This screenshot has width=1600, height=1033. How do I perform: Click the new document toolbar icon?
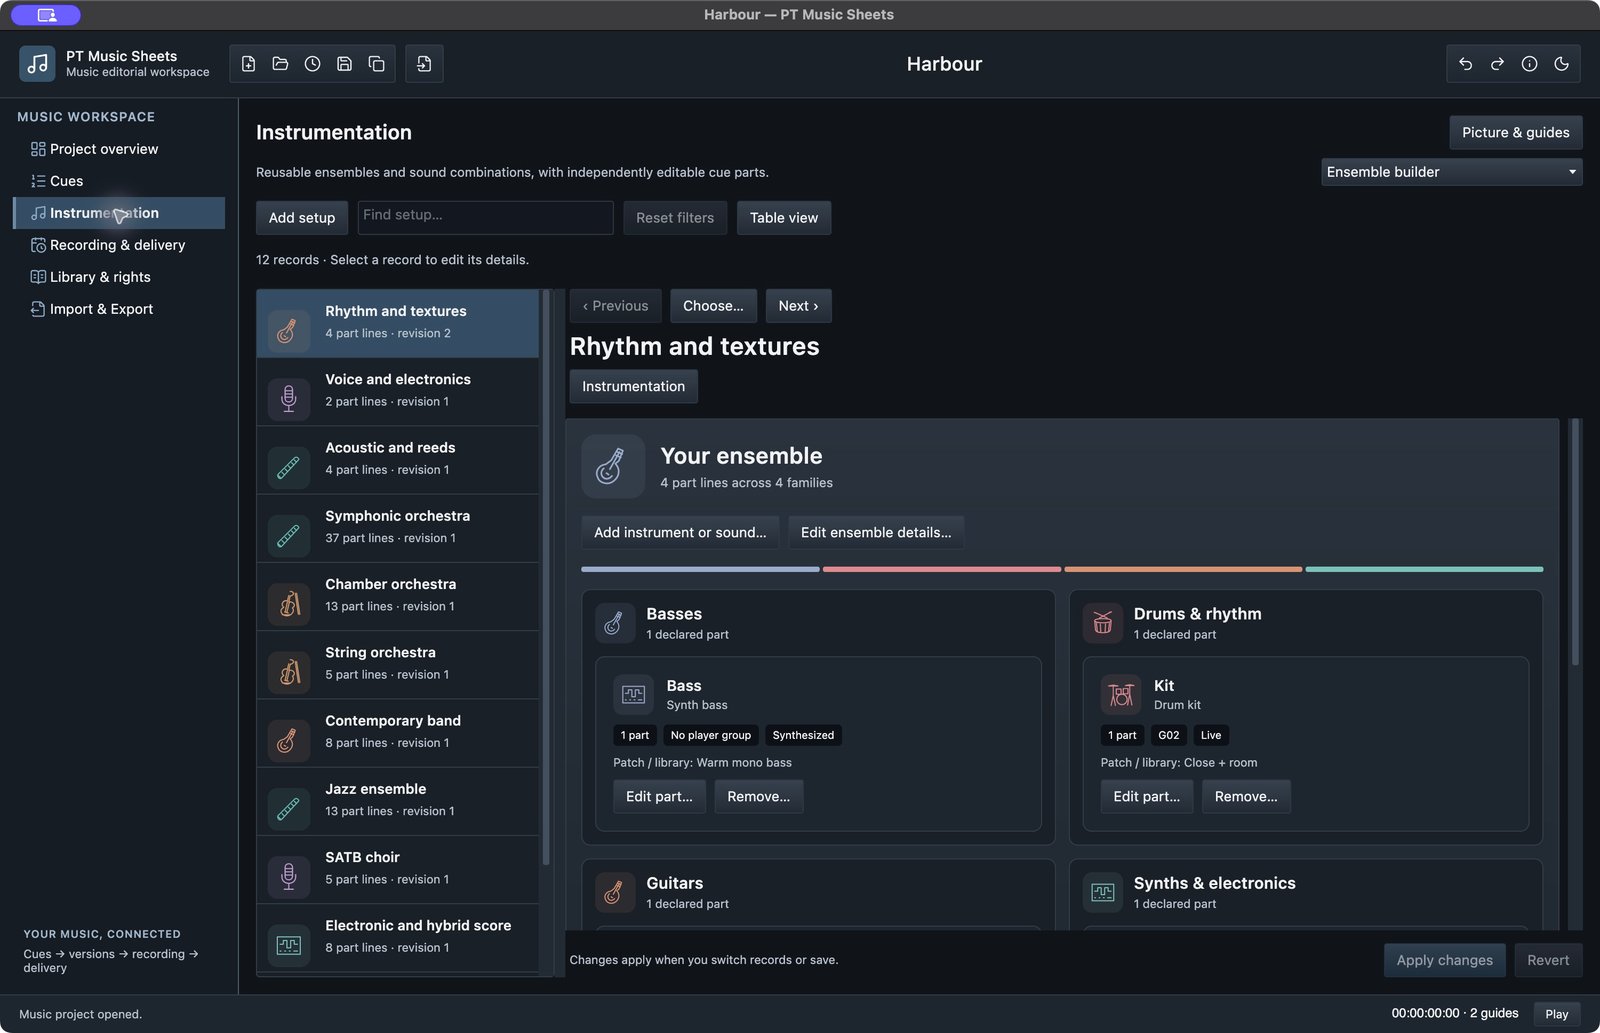[249, 64]
